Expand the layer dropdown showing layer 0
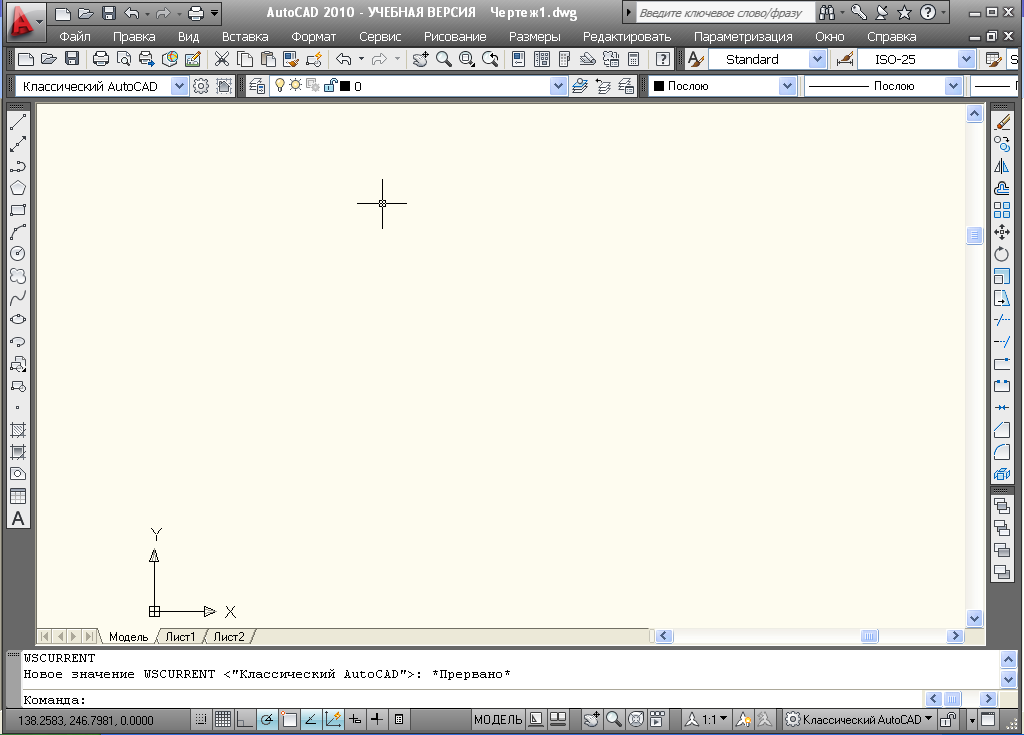Viewport: 1024px width, 735px height. (558, 86)
